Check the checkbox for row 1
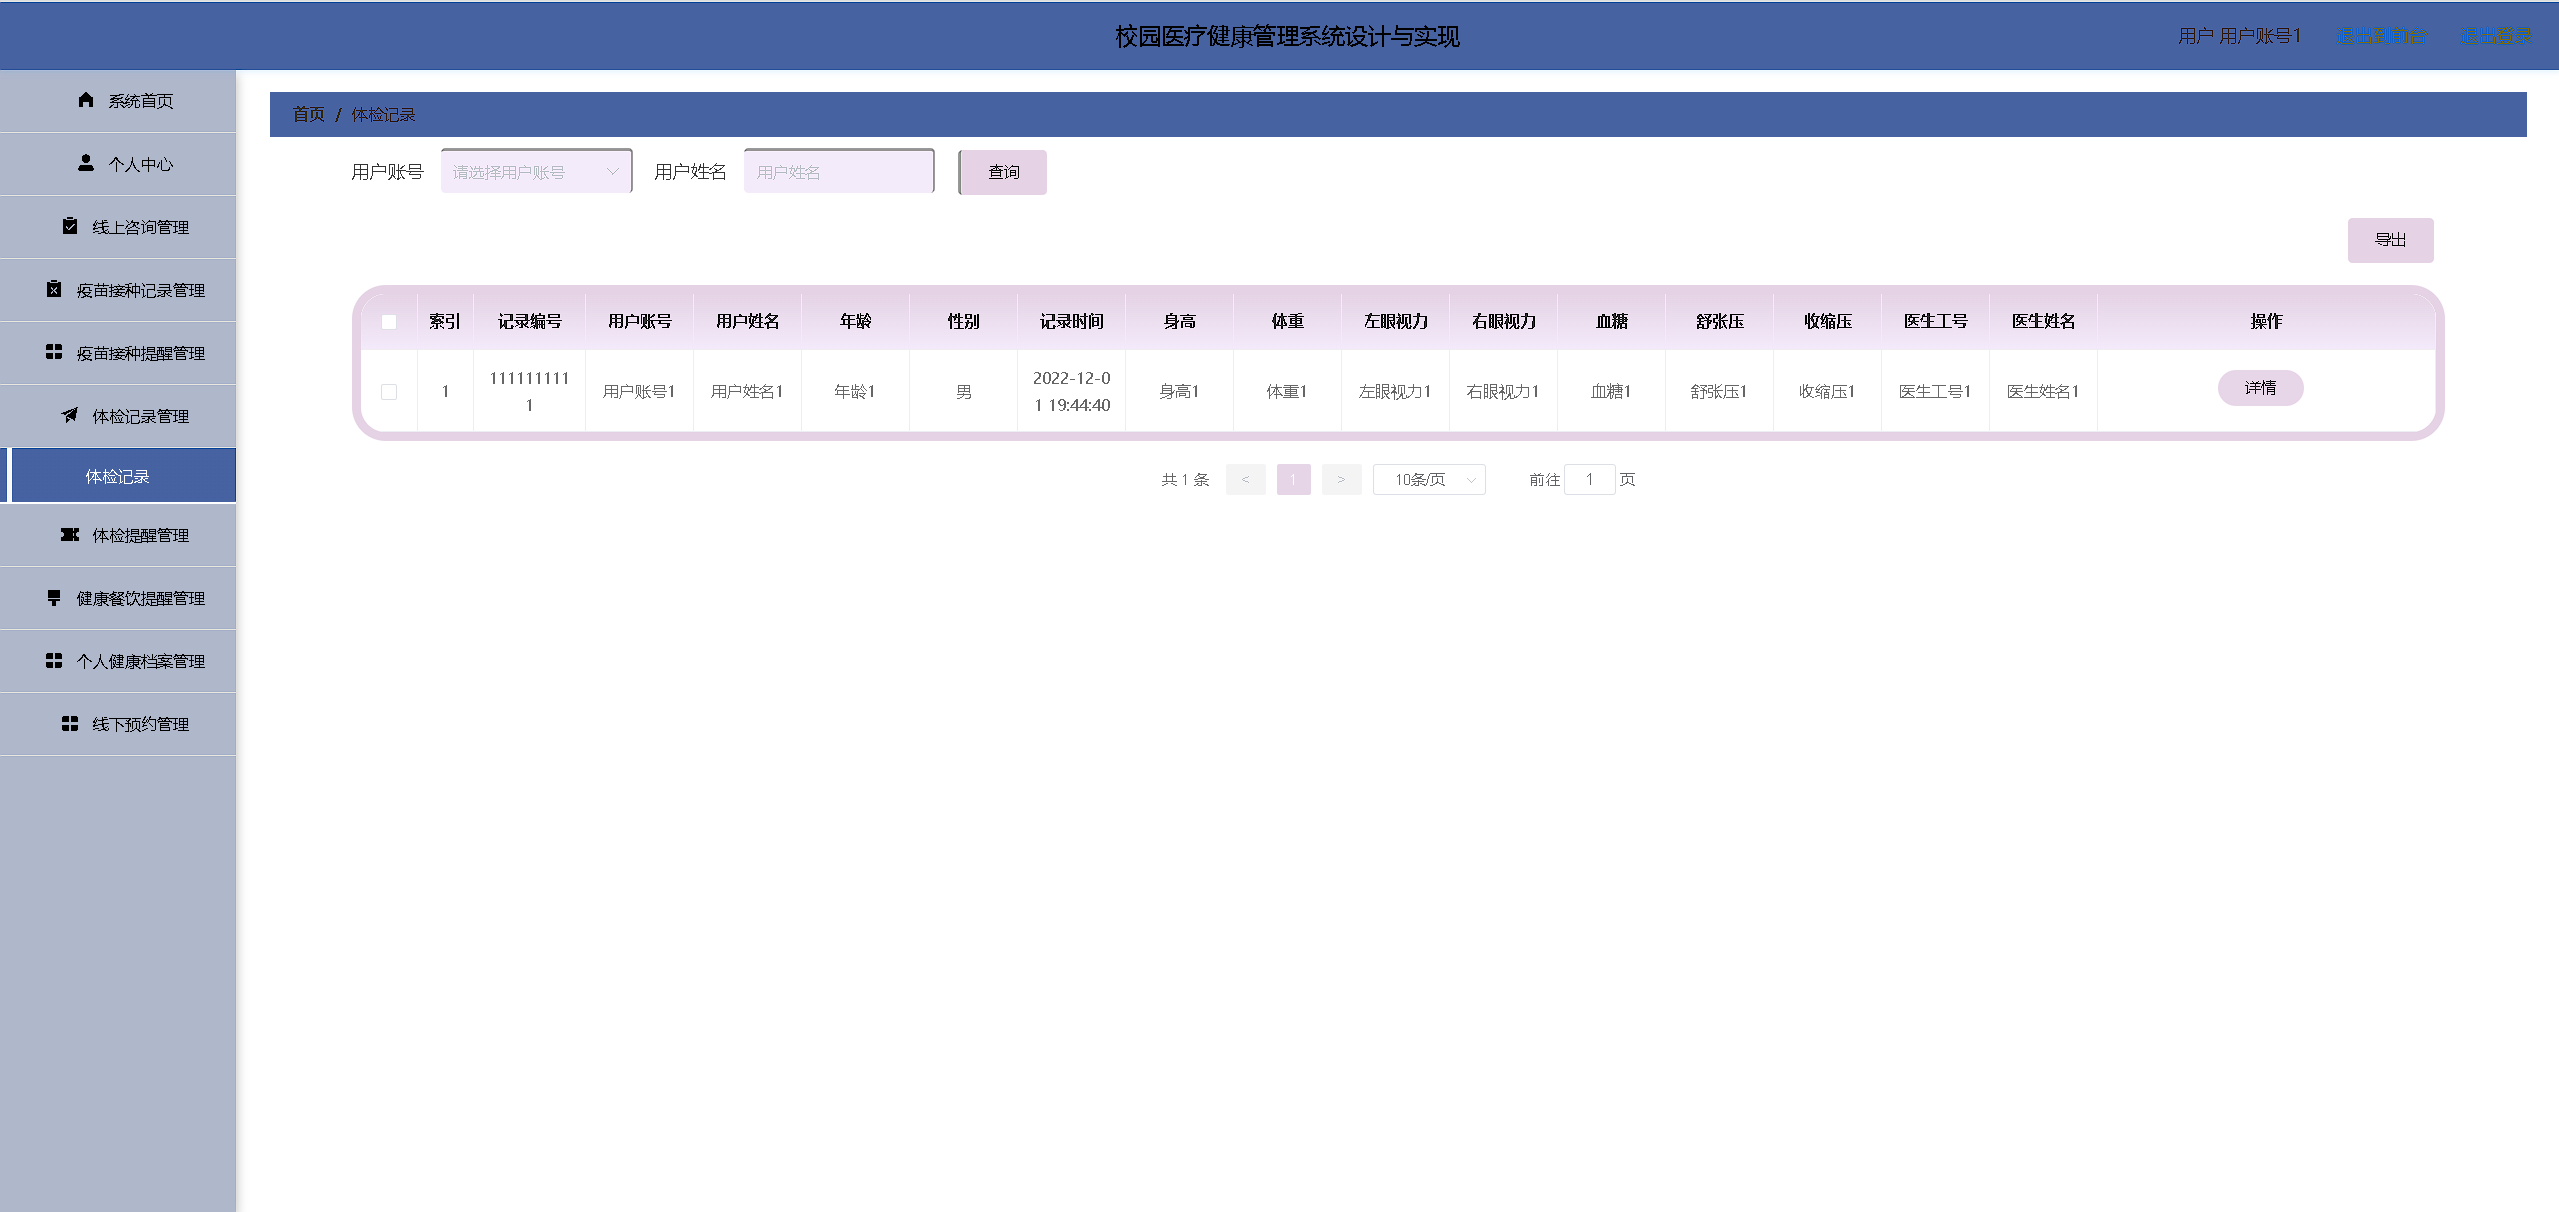Viewport: 2559px width, 1212px height. 389,392
